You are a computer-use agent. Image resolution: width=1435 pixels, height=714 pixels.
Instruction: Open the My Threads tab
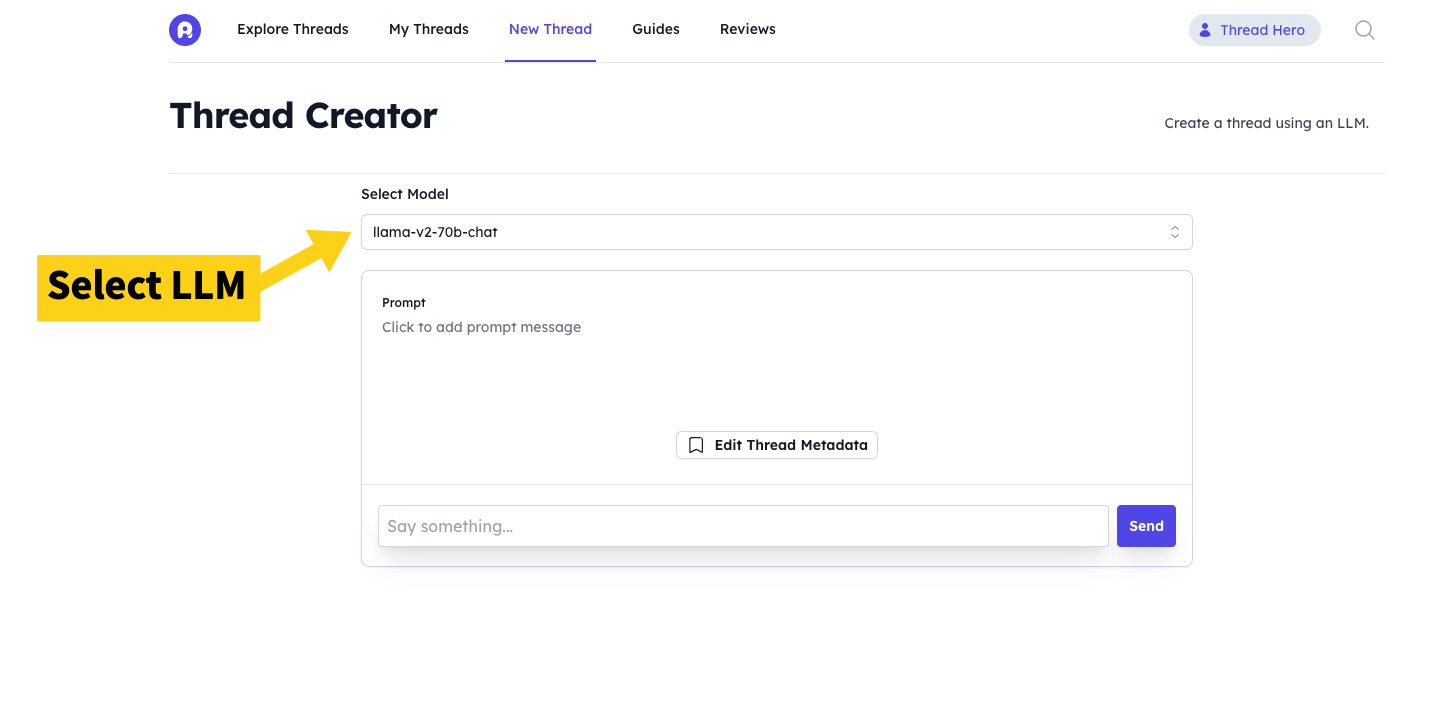(x=428, y=30)
